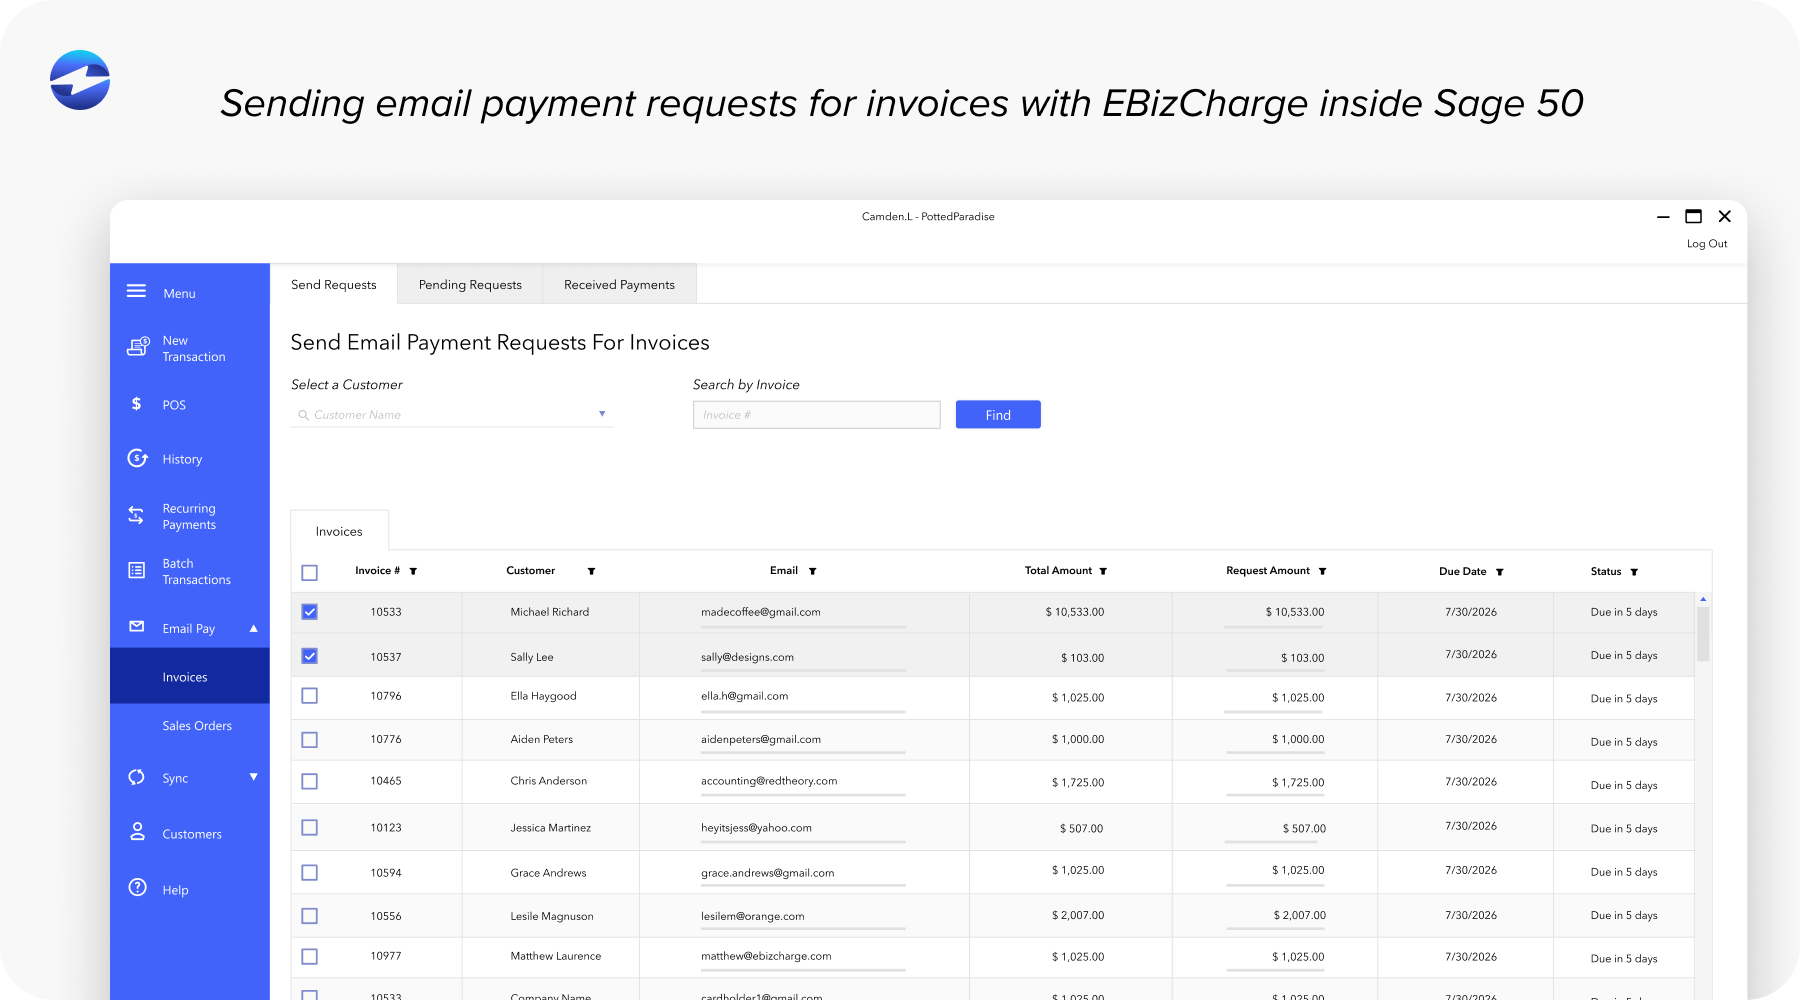The height and width of the screenshot is (1000, 1800).
Task: Filter the Status column
Action: click(x=1634, y=572)
